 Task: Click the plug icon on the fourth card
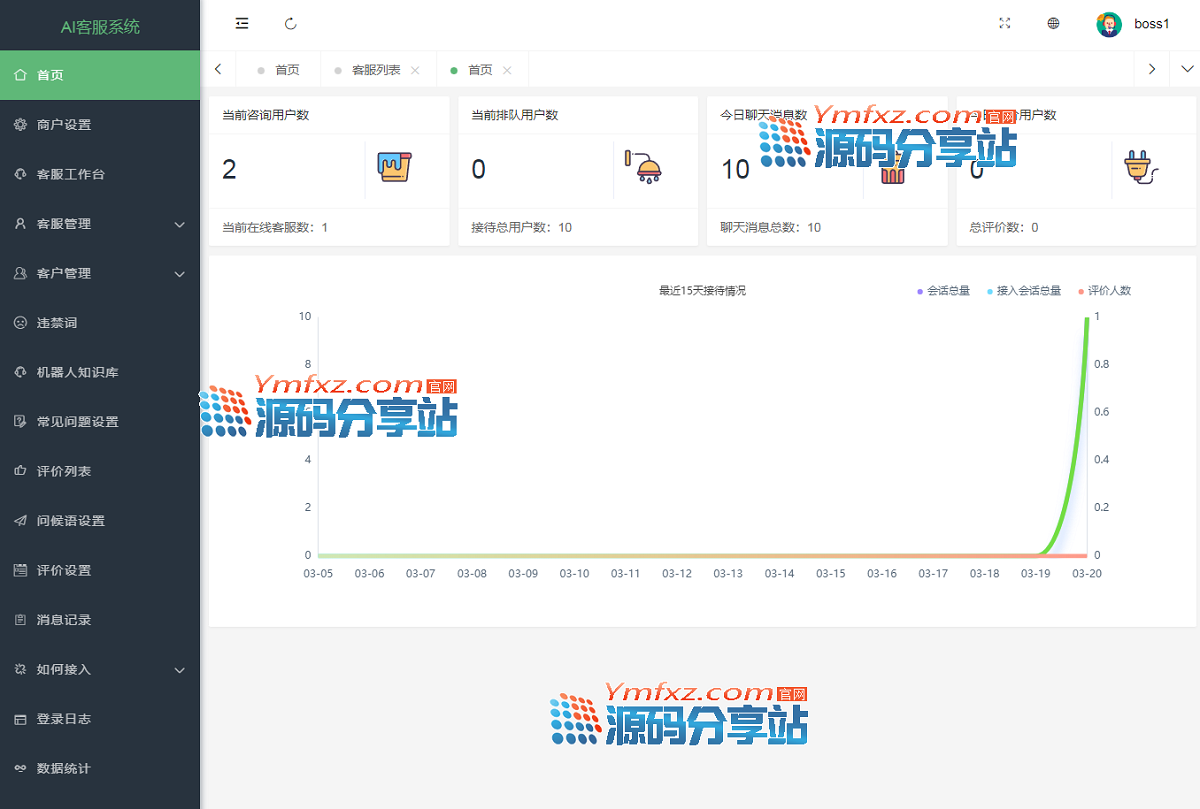pyautogui.click(x=1141, y=167)
